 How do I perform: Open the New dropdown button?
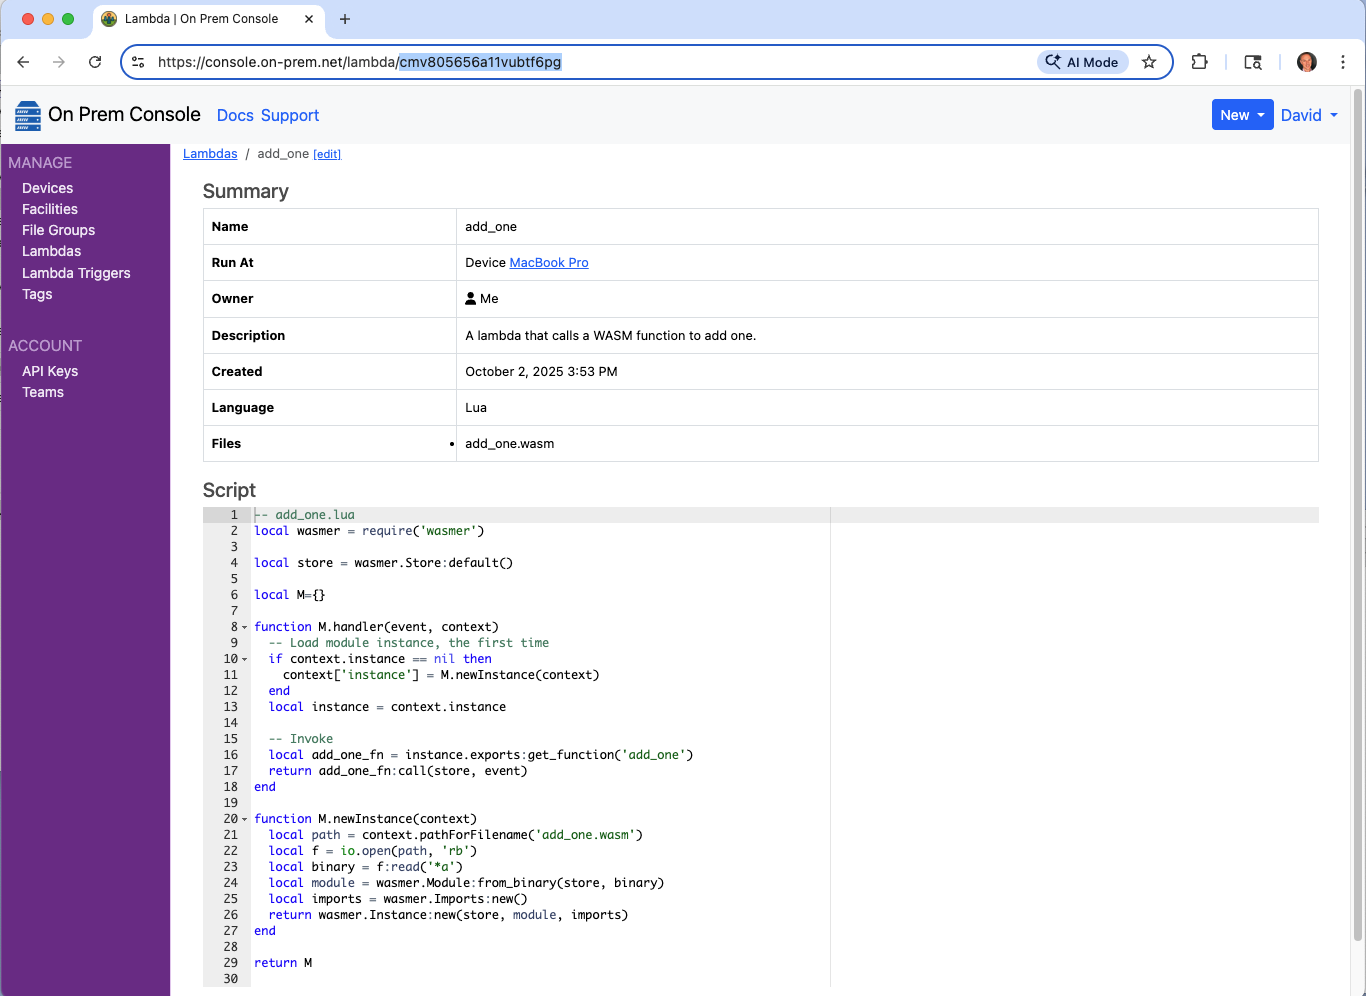click(x=1242, y=115)
